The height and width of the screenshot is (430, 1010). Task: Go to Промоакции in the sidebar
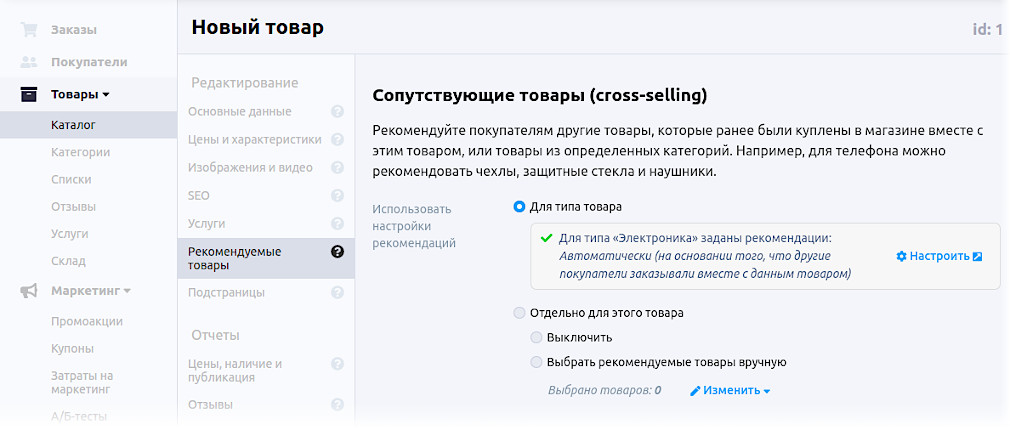[x=86, y=321]
